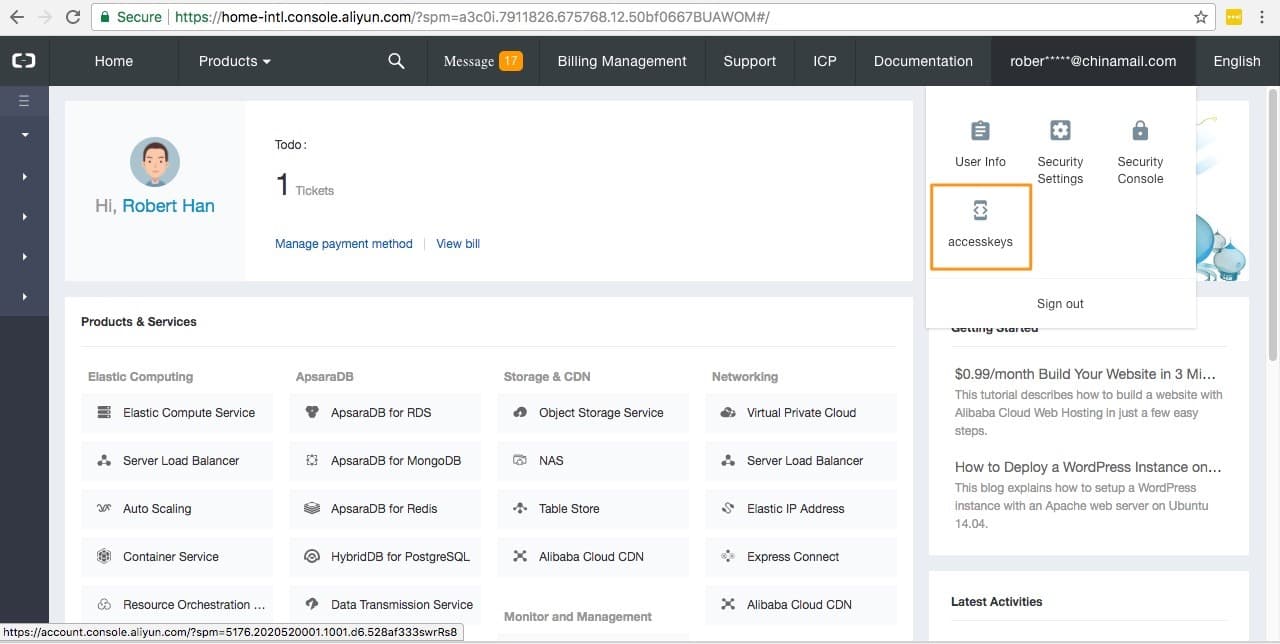Viewport: 1280px width, 644px height.
Task: Click the Object Storage Service icon
Action: (520, 412)
